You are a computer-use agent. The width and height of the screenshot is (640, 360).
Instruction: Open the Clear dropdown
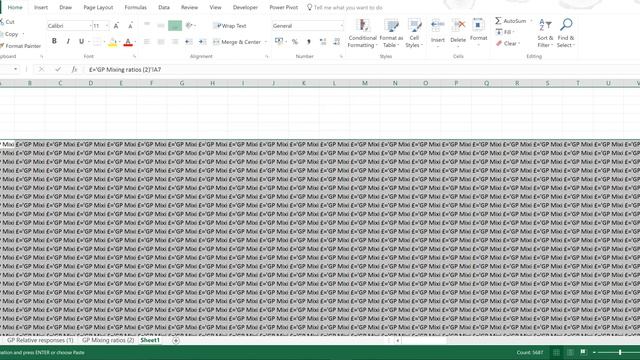508,43
